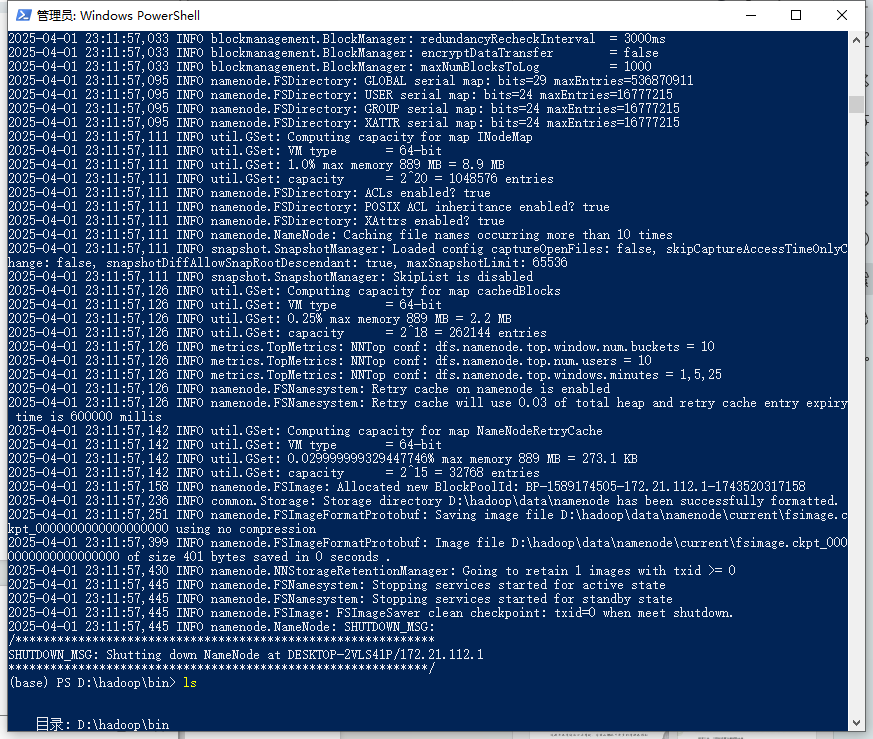Click 'using no compression' log line

coord(162,529)
